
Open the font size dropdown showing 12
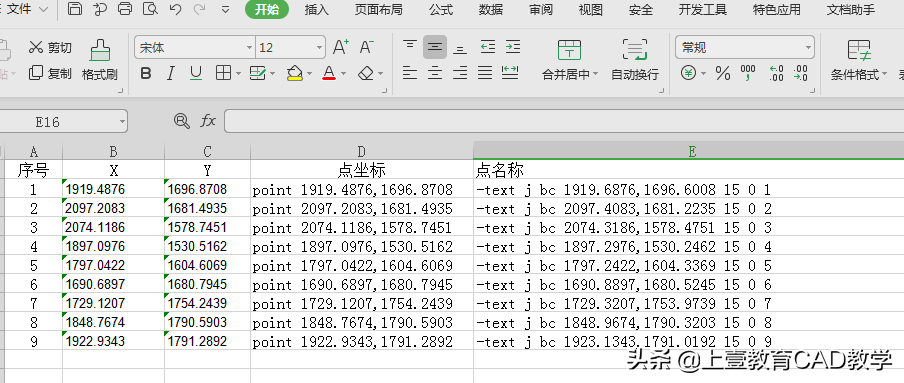319,47
